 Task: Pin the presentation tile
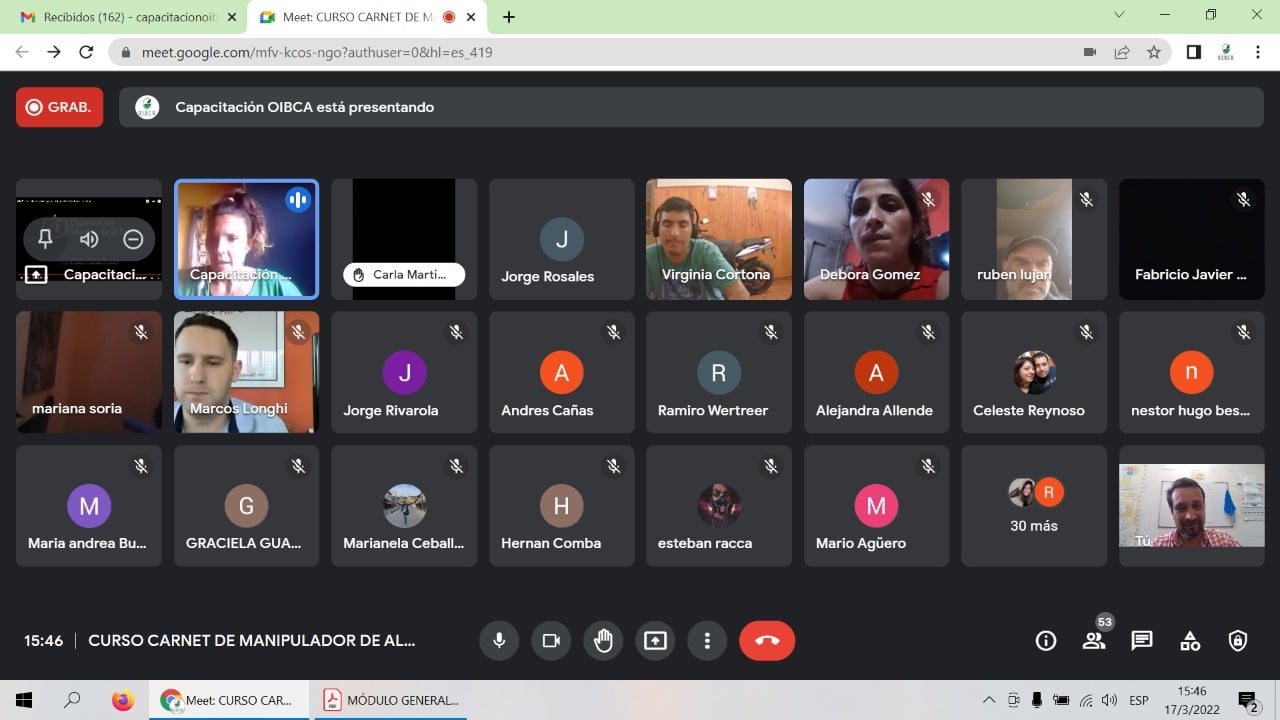45,239
